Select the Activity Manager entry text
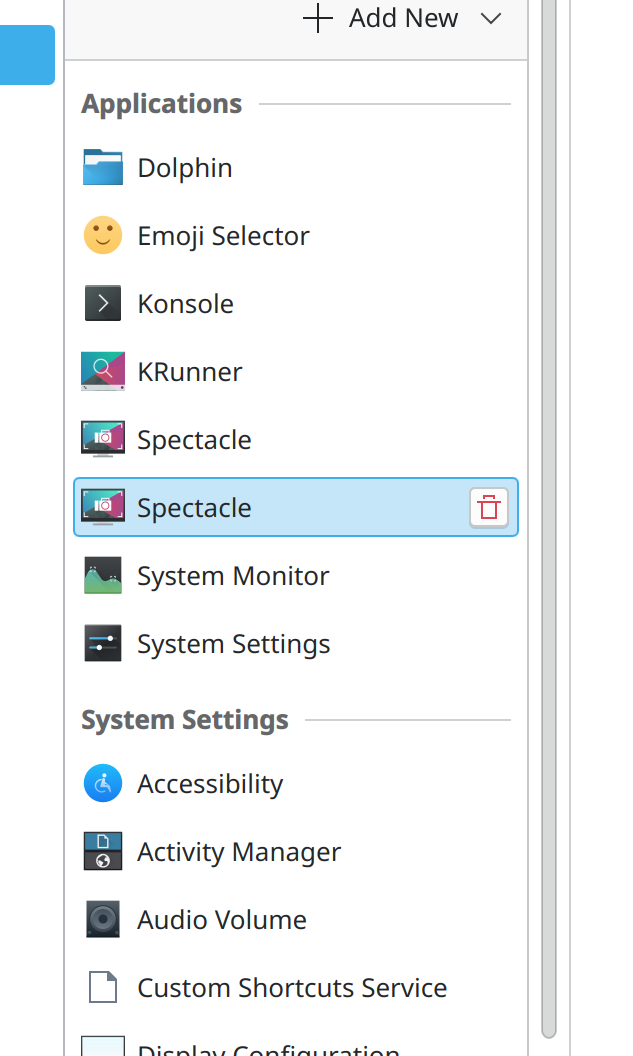The image size is (633, 1056). [240, 852]
